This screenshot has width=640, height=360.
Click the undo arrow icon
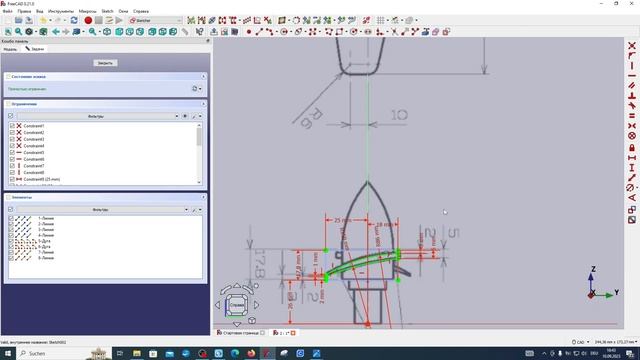tap(43, 20)
